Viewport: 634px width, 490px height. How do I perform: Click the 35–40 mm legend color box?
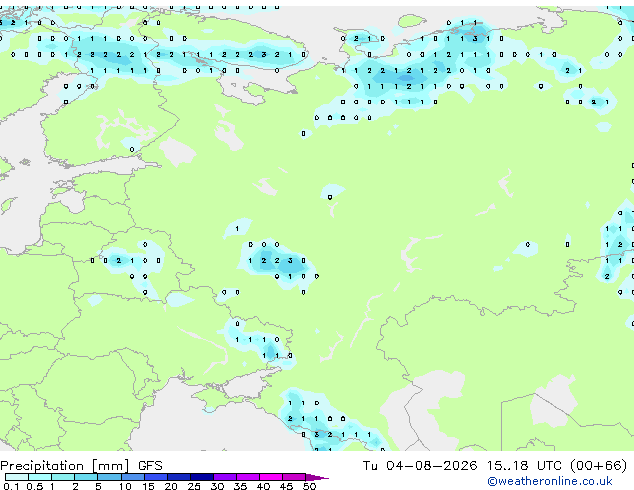(x=248, y=477)
